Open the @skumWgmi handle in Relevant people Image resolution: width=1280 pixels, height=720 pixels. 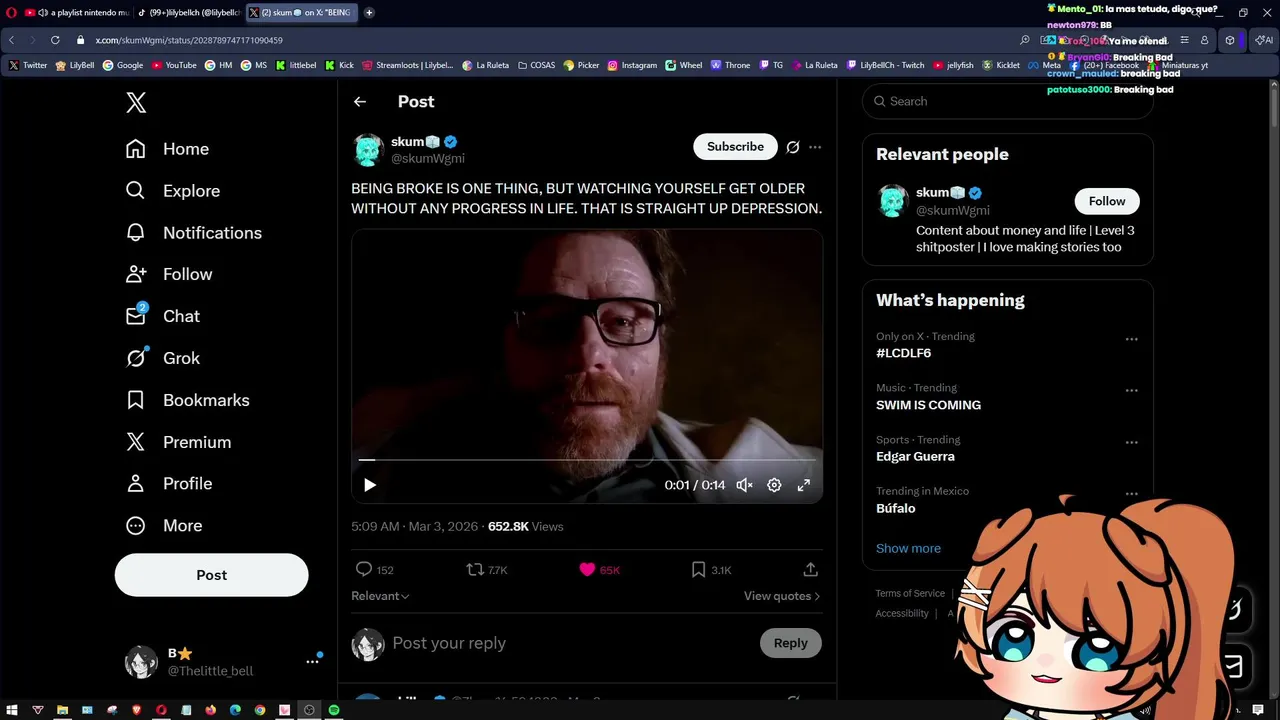pyautogui.click(x=953, y=210)
